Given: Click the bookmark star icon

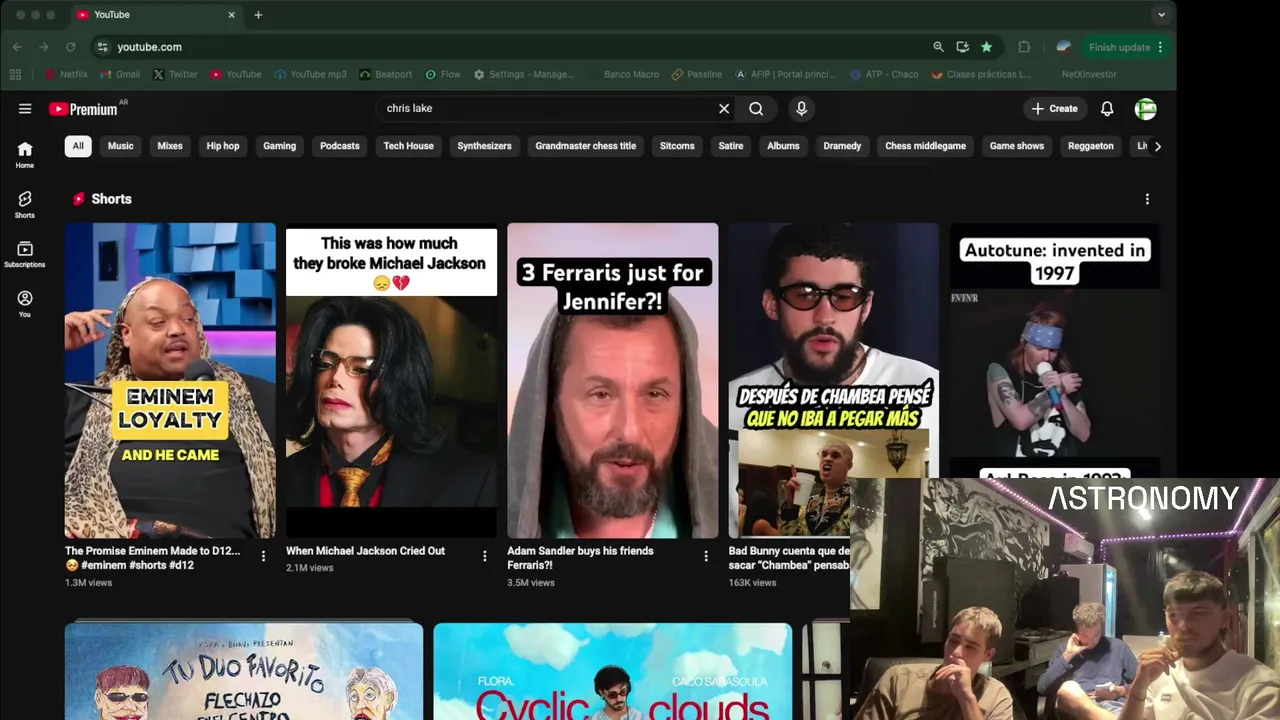Looking at the screenshot, I should coord(987,47).
